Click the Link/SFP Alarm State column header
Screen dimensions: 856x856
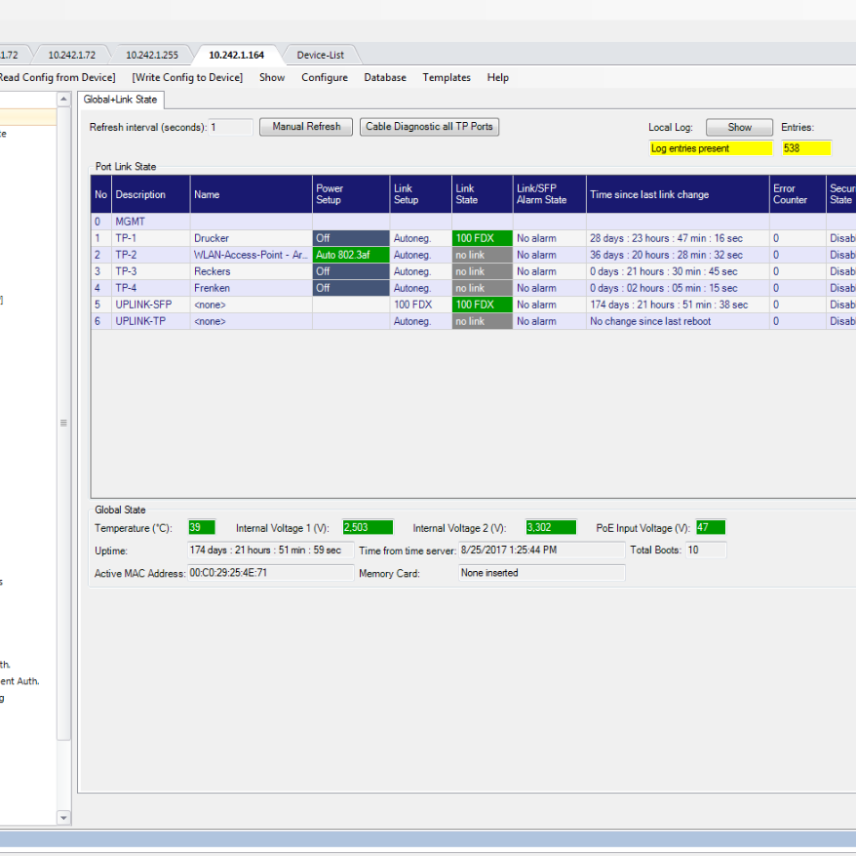(550, 194)
